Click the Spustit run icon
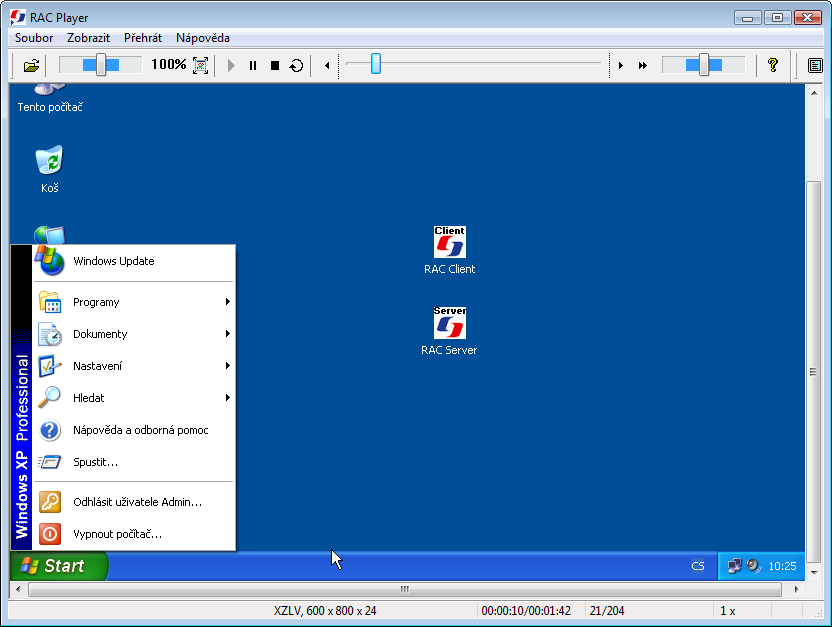 coord(50,462)
